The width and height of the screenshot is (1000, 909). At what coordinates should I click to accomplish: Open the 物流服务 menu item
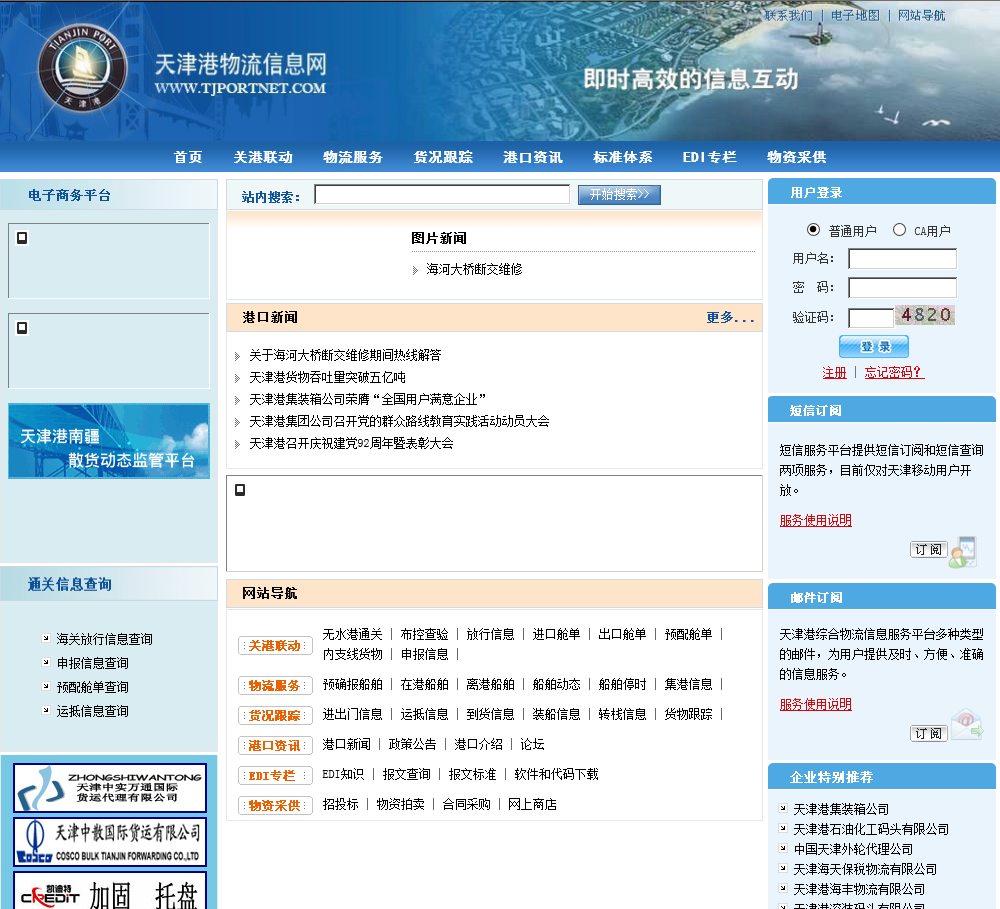353,157
